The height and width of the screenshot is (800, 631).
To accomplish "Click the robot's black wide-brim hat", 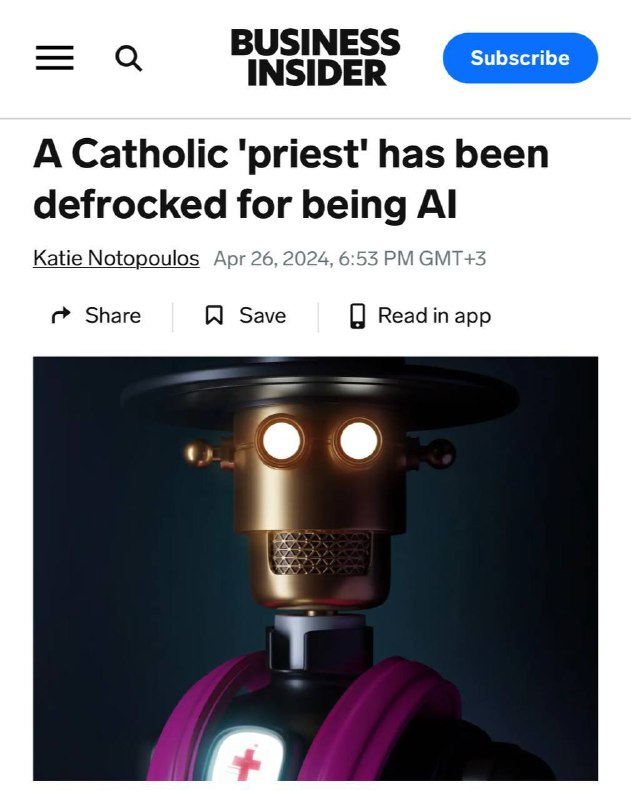I will point(319,390).
